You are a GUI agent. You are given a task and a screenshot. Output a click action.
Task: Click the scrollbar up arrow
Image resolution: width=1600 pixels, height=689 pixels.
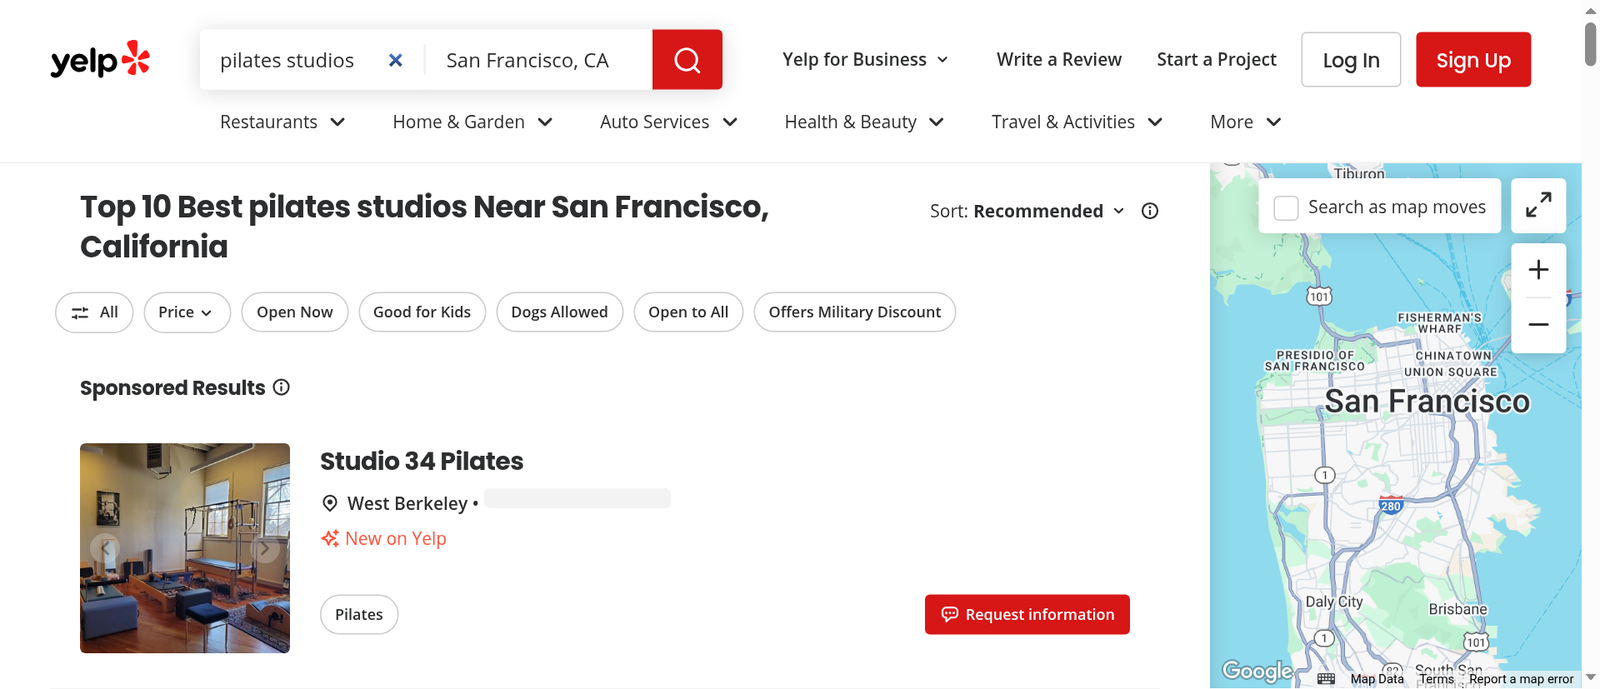pyautogui.click(x=1590, y=10)
